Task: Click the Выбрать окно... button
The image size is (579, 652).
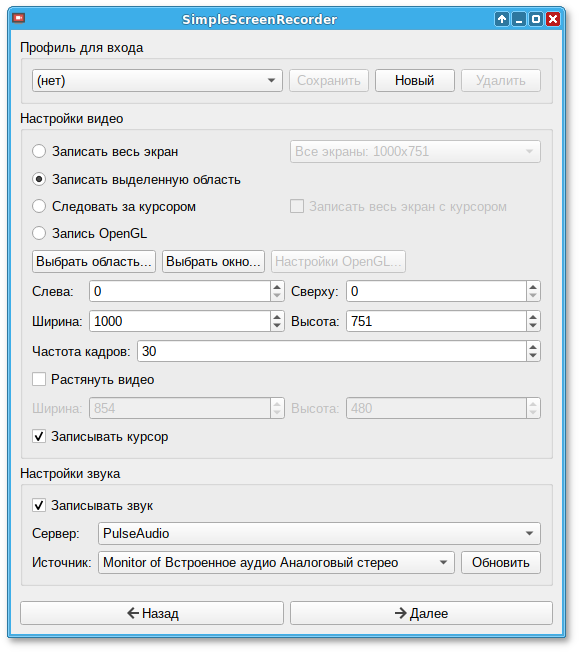Action: coord(213,262)
